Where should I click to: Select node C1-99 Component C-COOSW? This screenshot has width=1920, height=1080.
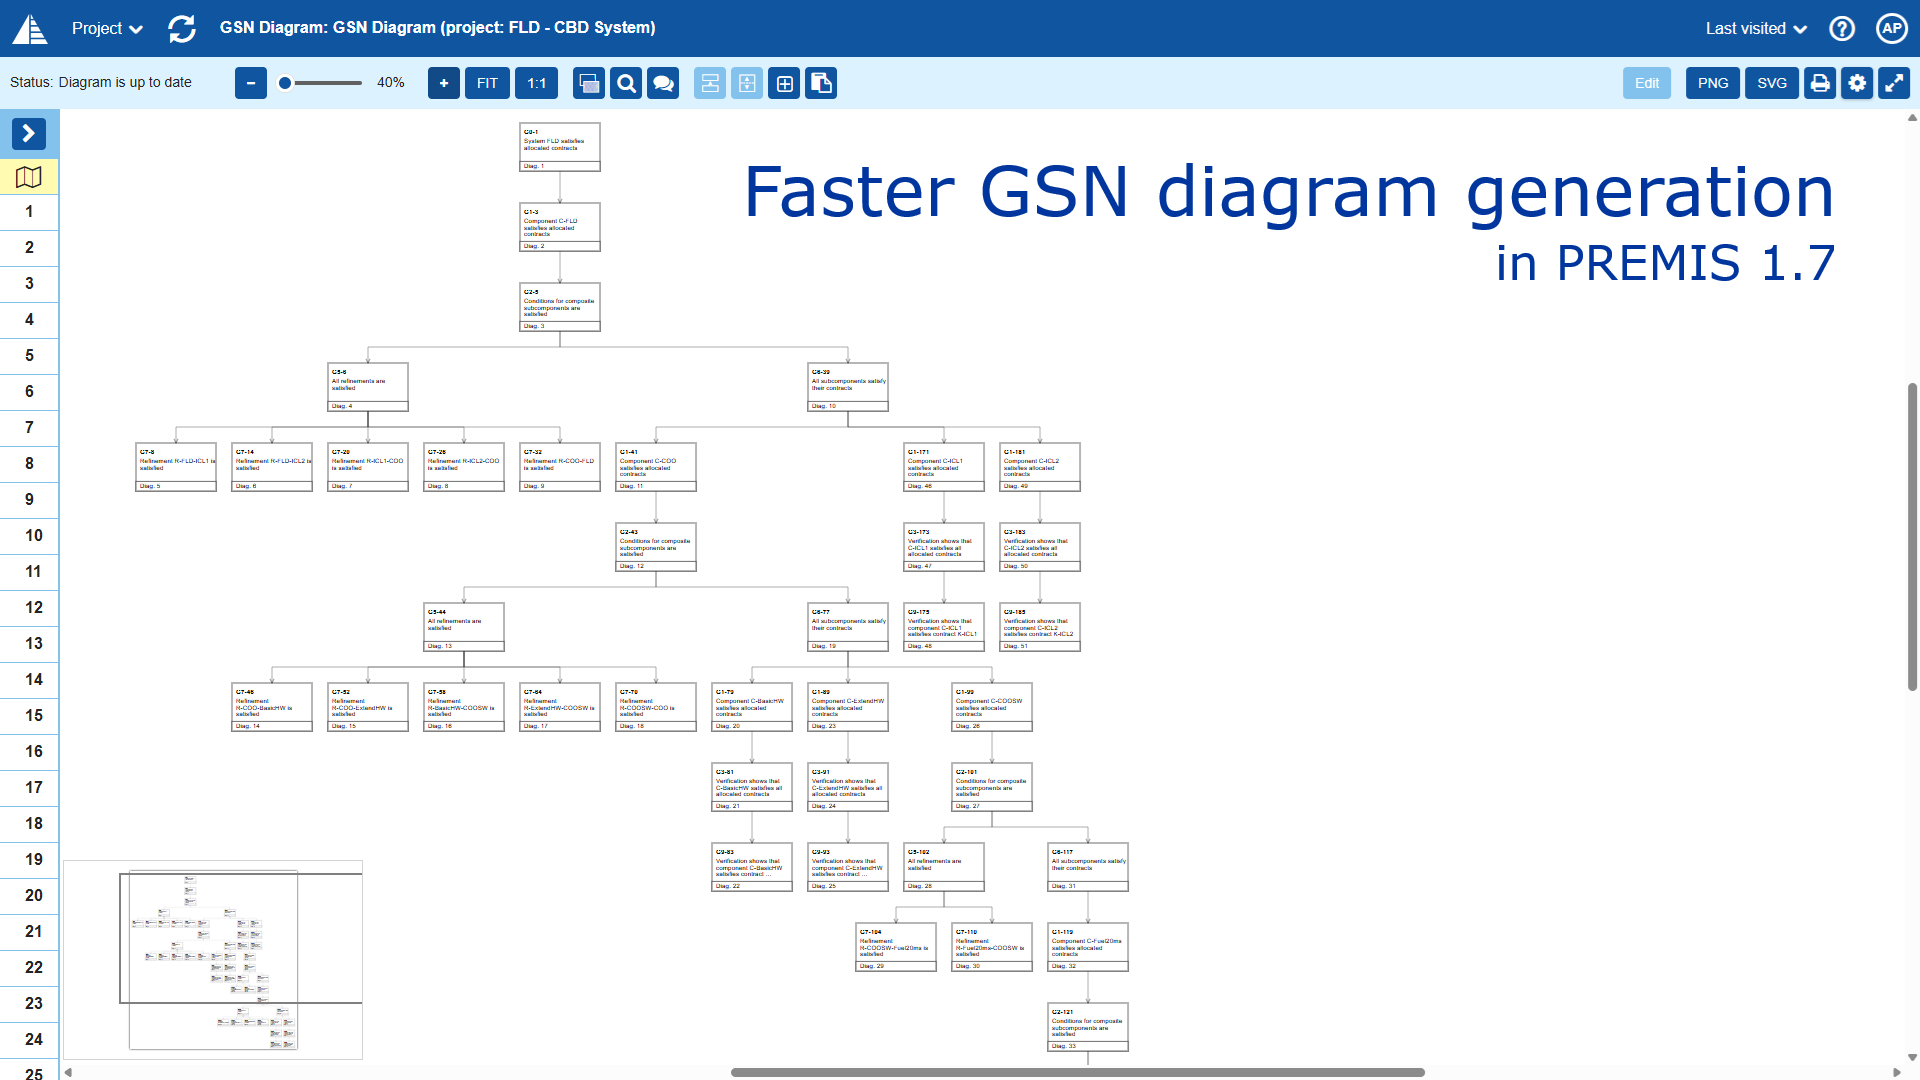(x=992, y=707)
